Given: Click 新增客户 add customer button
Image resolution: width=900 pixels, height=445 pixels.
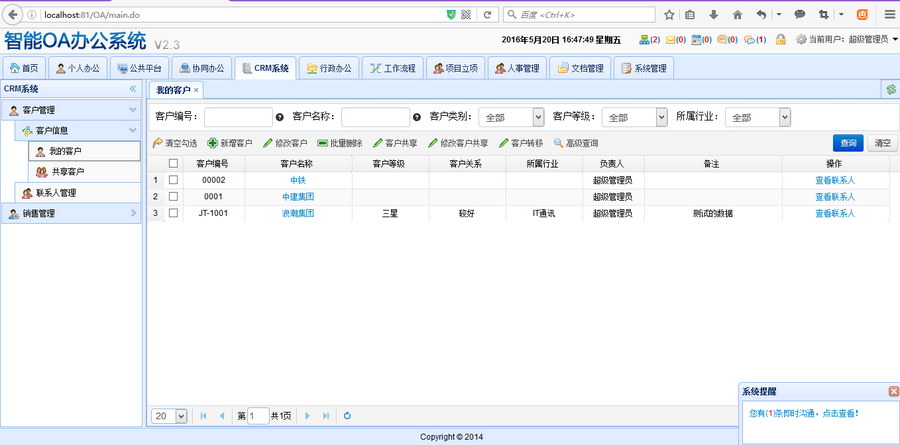Looking at the screenshot, I should tap(230, 143).
